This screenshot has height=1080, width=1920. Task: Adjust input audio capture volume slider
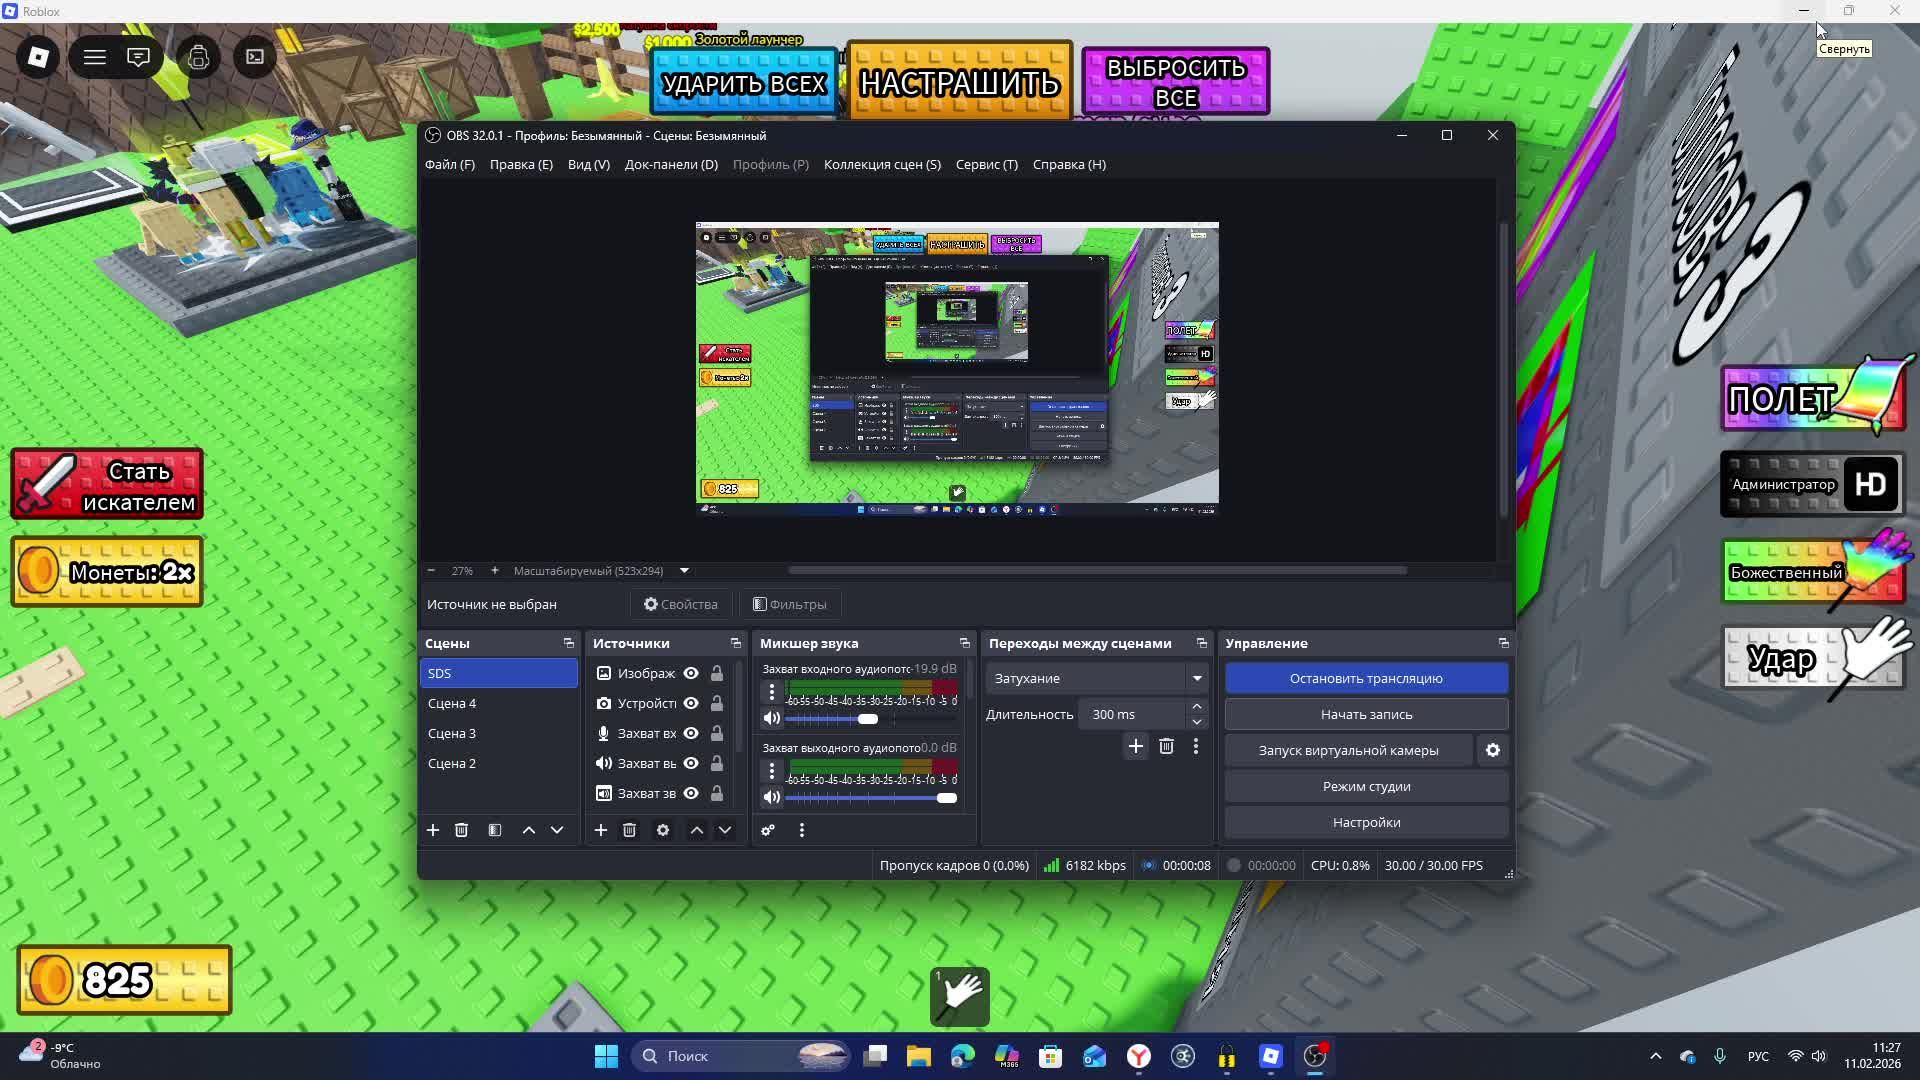868,718
